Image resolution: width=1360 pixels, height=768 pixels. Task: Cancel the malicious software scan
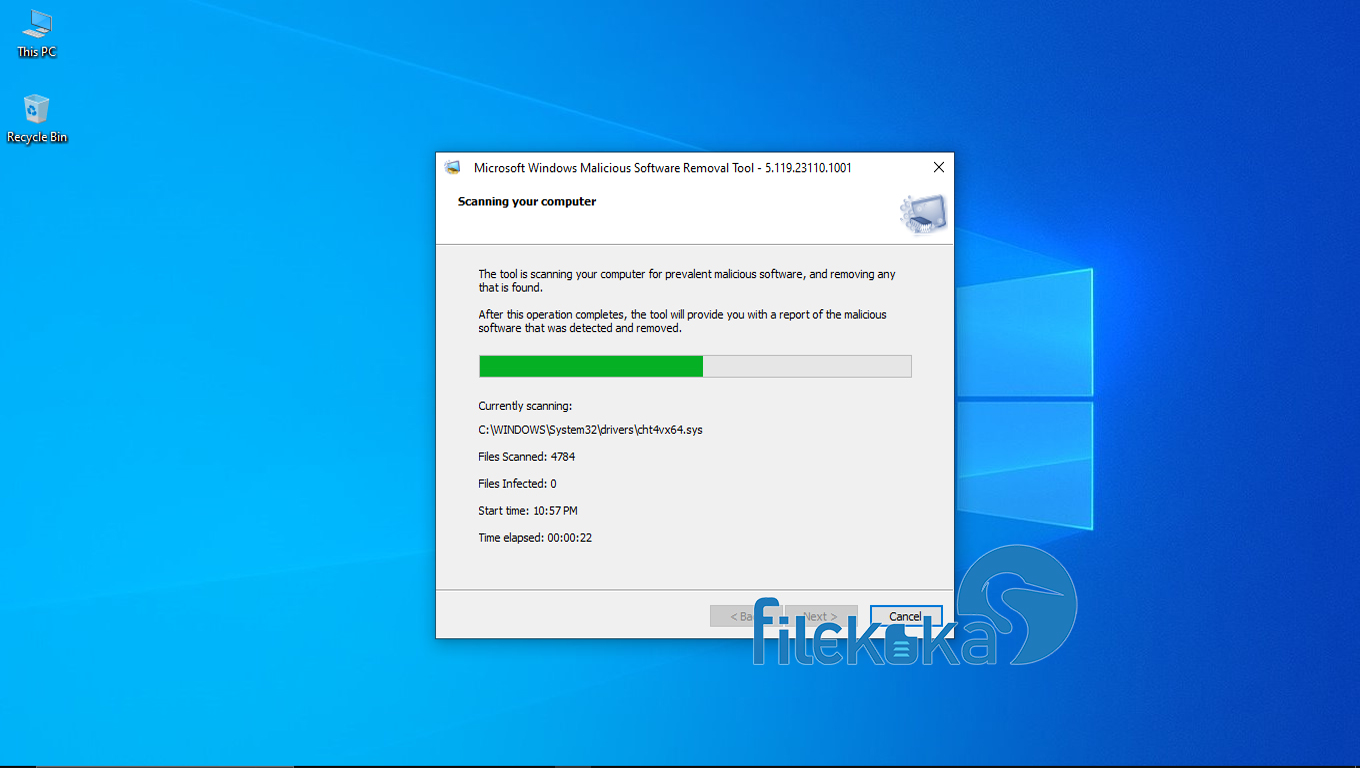pos(906,616)
